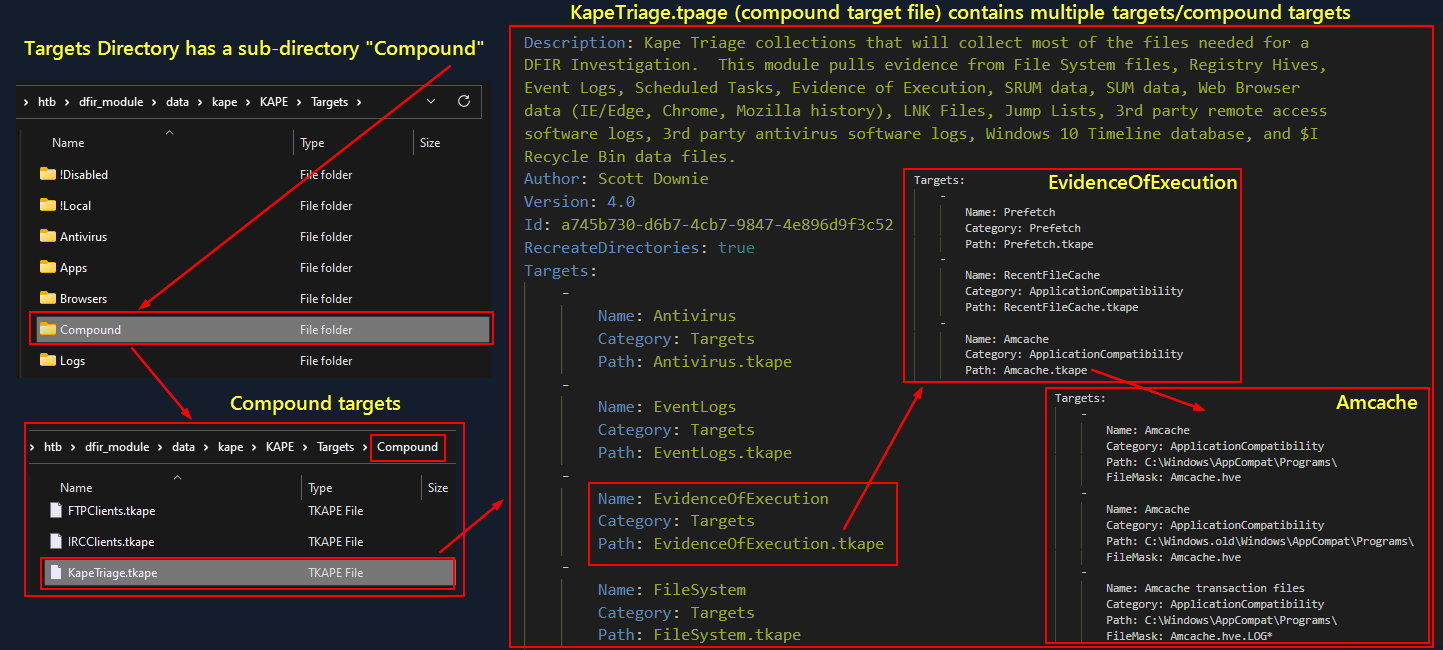
Task: Sort by Type in Targets window
Action: click(x=312, y=143)
